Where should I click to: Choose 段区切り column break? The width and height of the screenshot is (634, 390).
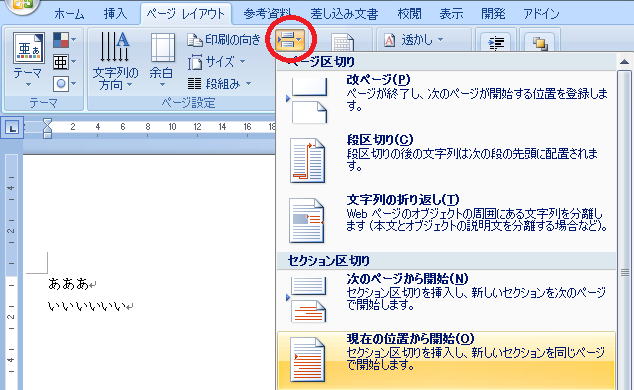(x=447, y=160)
